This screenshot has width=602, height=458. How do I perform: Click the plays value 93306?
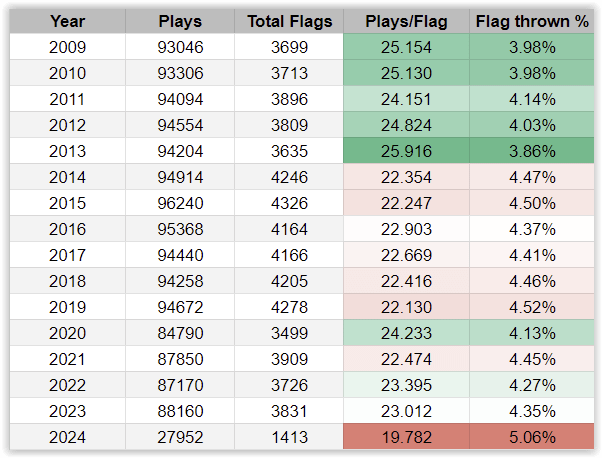(x=180, y=73)
